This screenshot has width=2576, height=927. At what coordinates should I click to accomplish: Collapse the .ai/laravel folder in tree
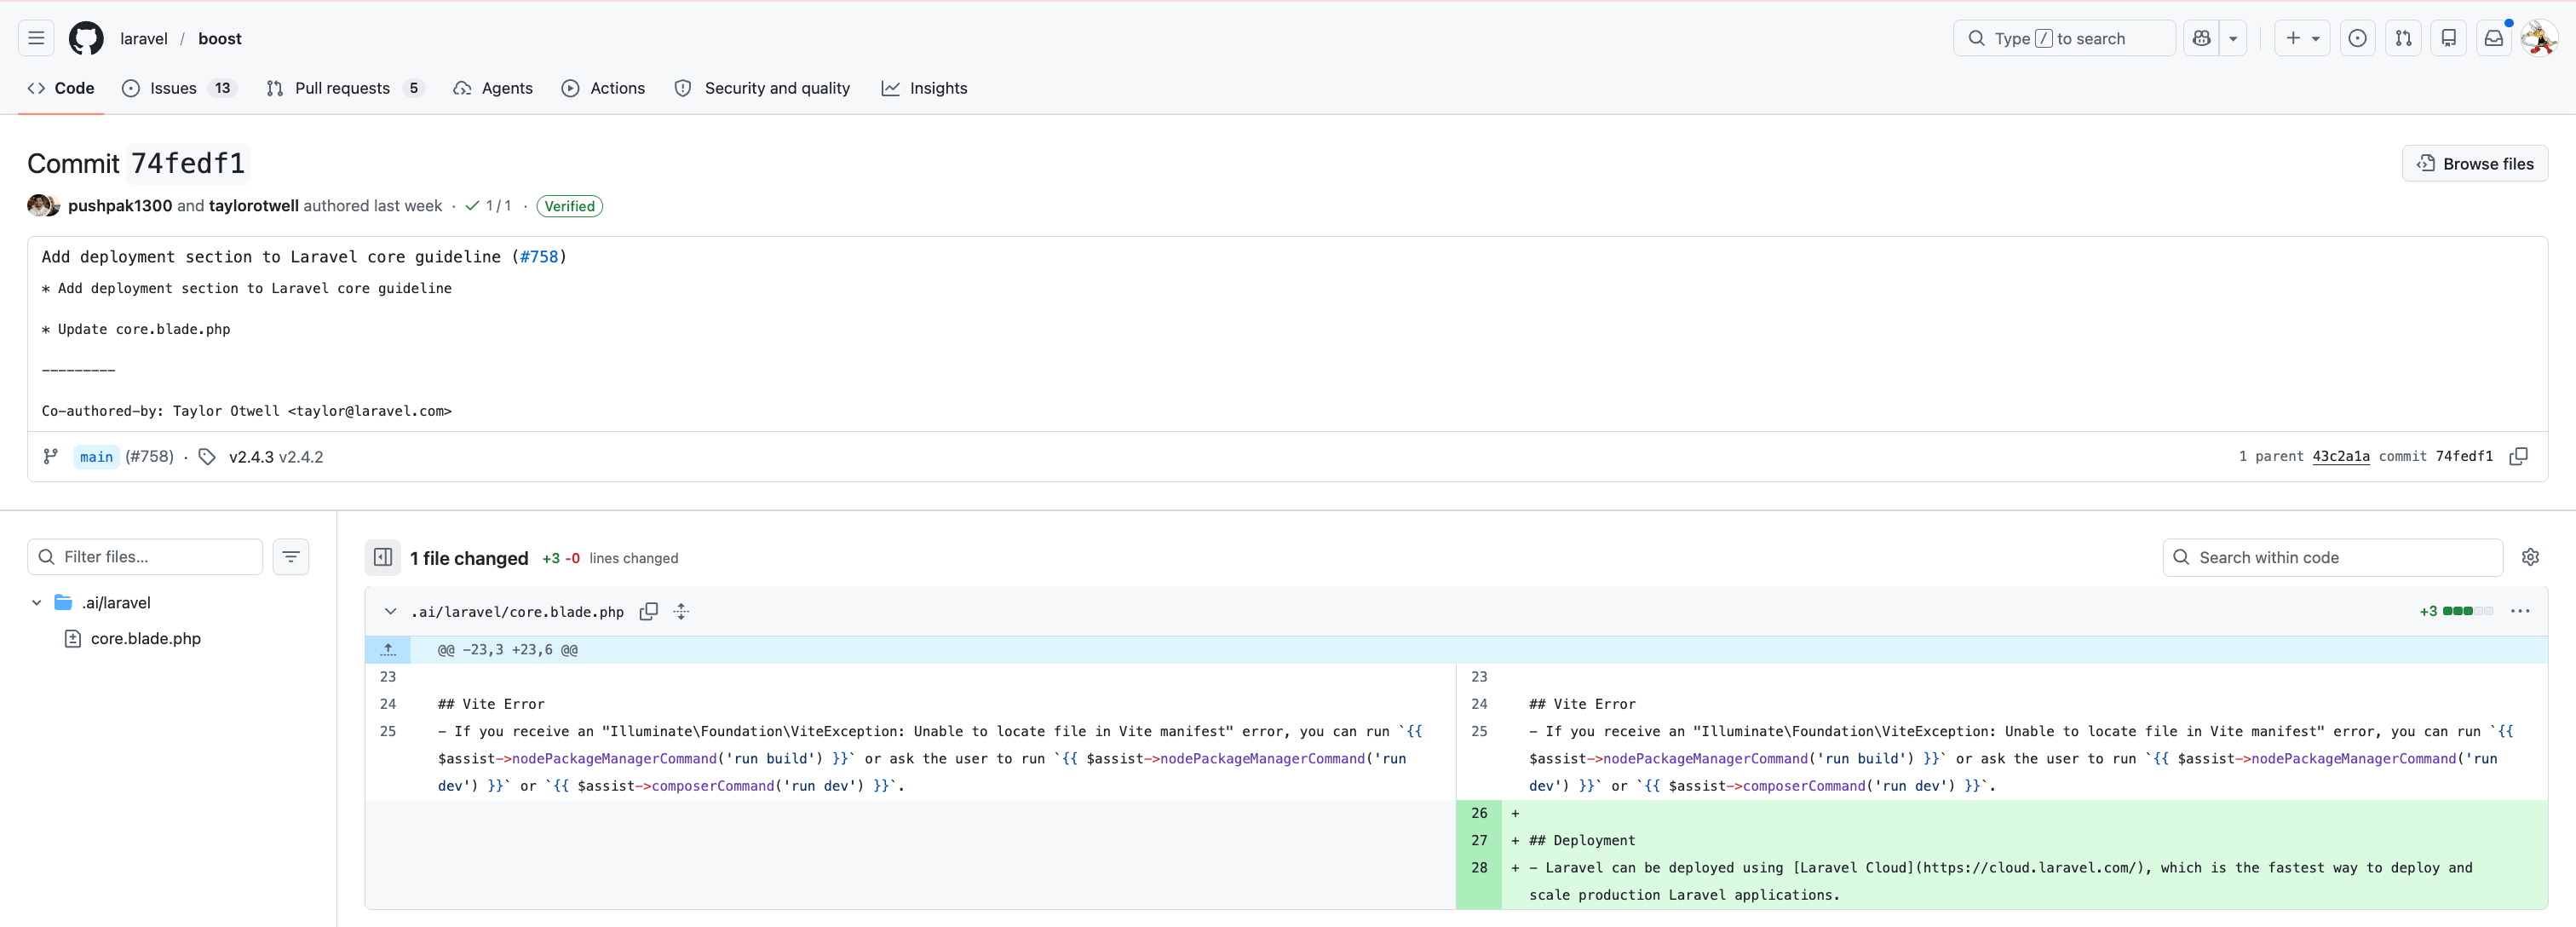[x=37, y=602]
